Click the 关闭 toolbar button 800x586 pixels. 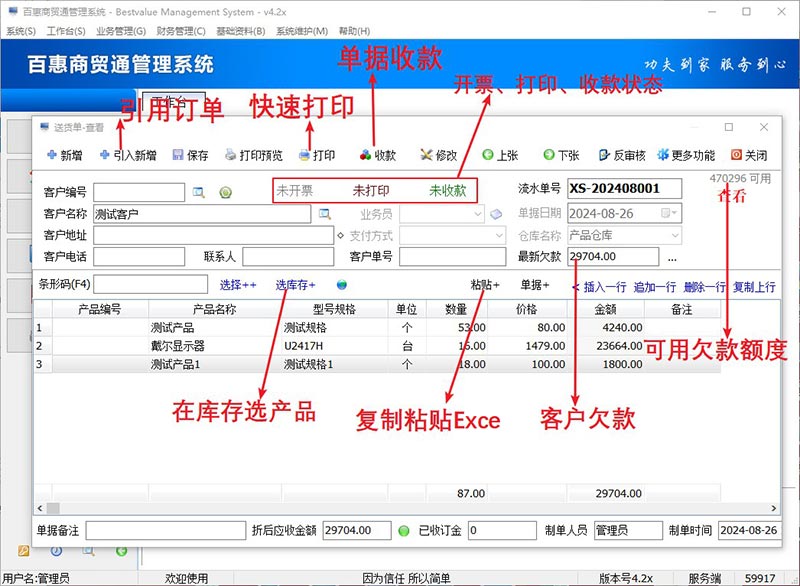[749, 155]
